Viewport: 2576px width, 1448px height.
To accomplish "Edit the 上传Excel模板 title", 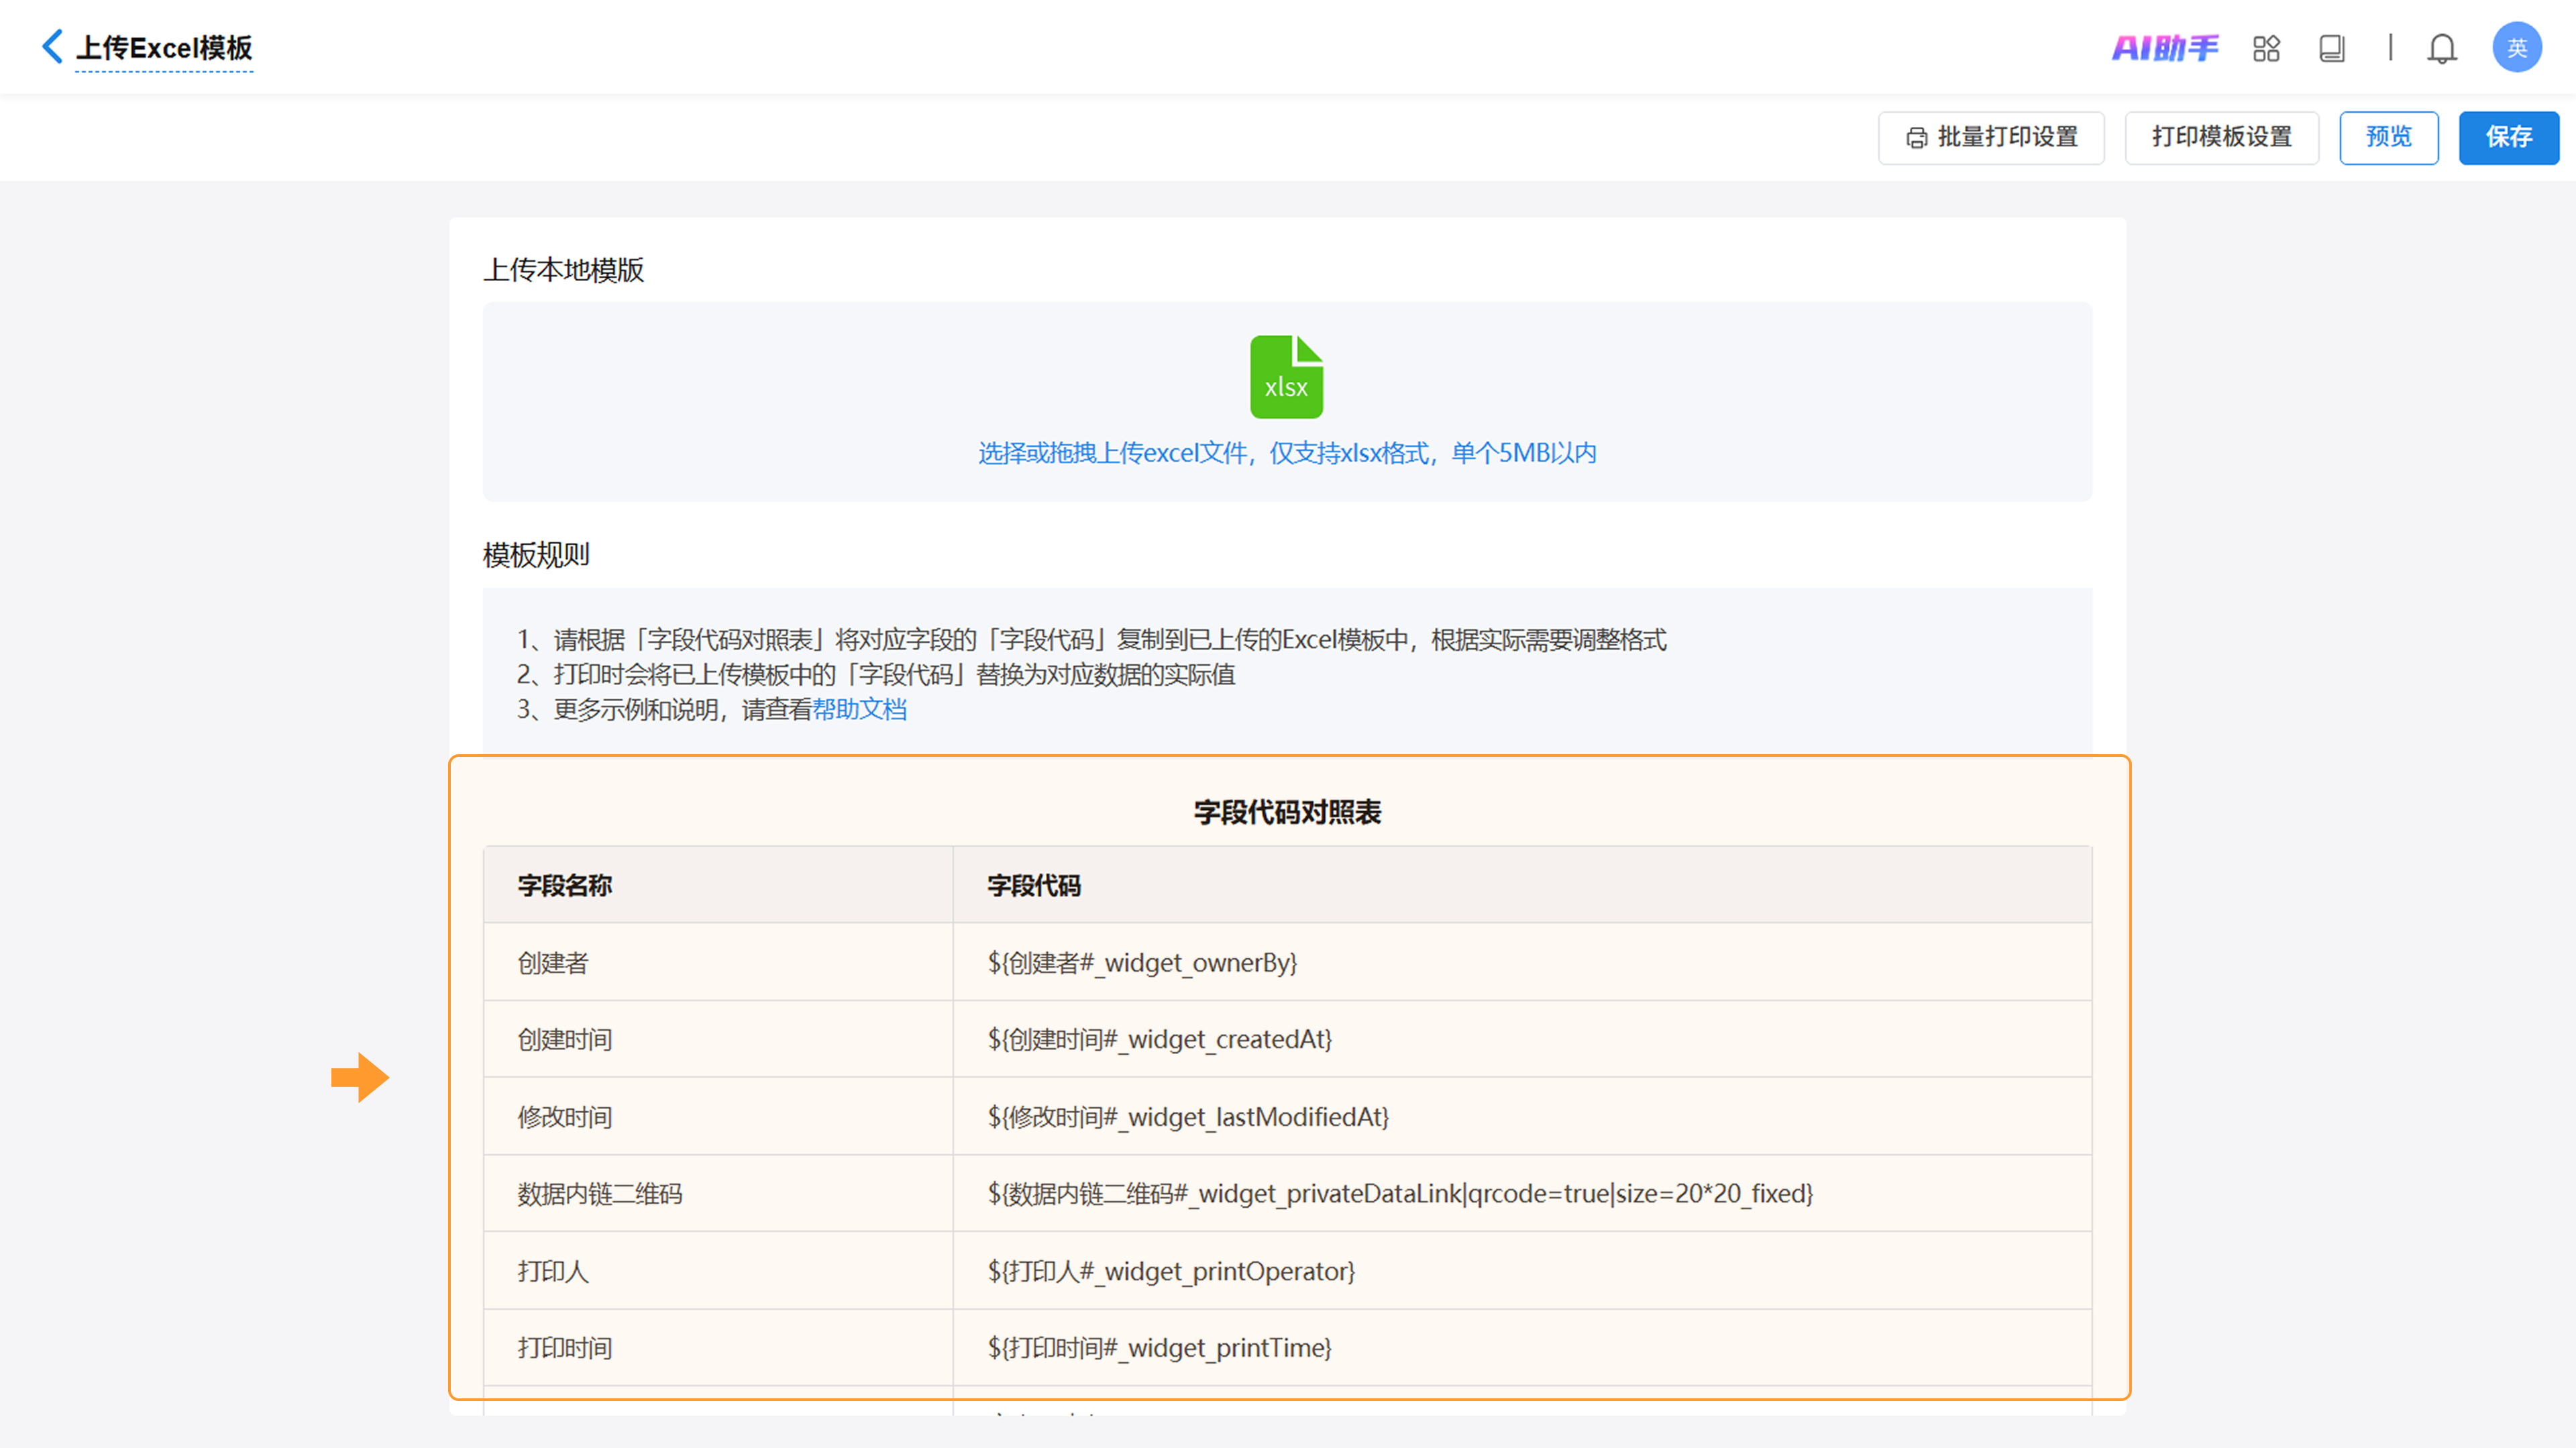I will coord(164,48).
